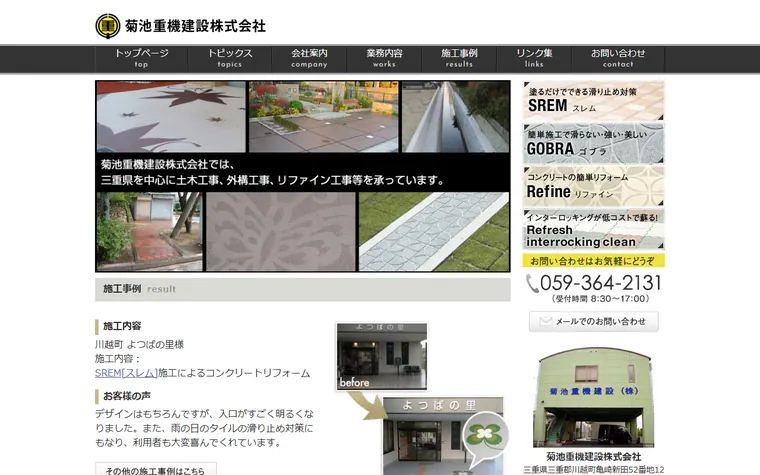Click the メールでのお問い合わせ button

tap(594, 321)
